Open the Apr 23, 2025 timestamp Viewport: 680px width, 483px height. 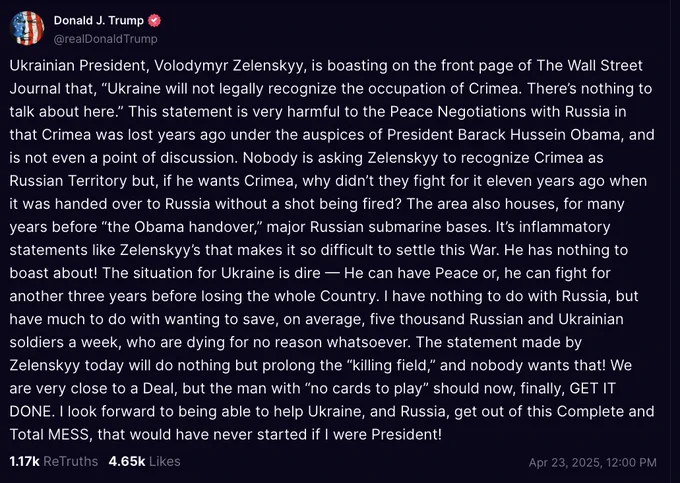pos(592,463)
